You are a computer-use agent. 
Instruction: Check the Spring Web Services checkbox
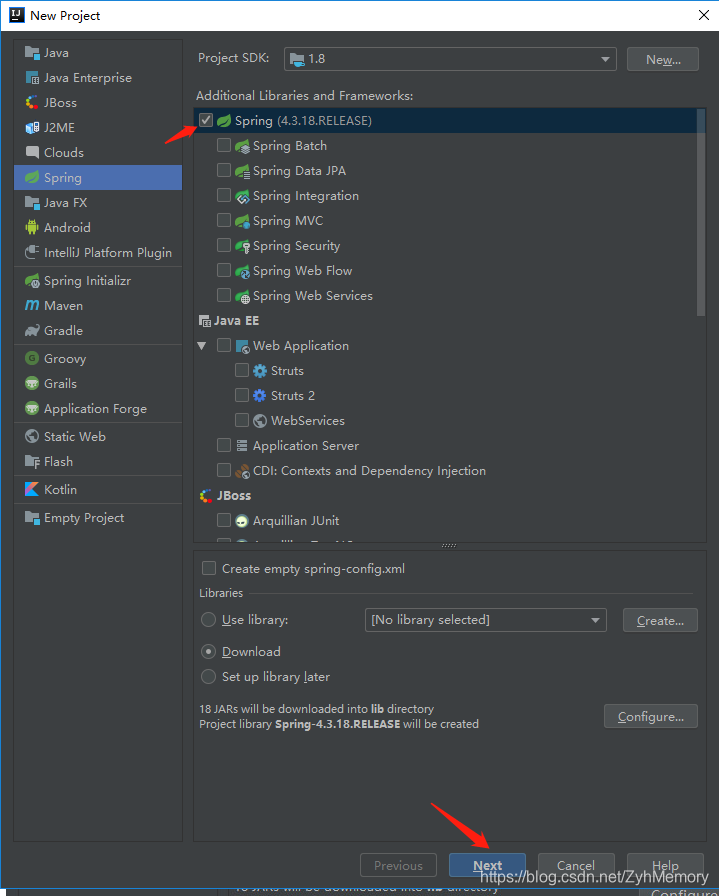click(224, 295)
